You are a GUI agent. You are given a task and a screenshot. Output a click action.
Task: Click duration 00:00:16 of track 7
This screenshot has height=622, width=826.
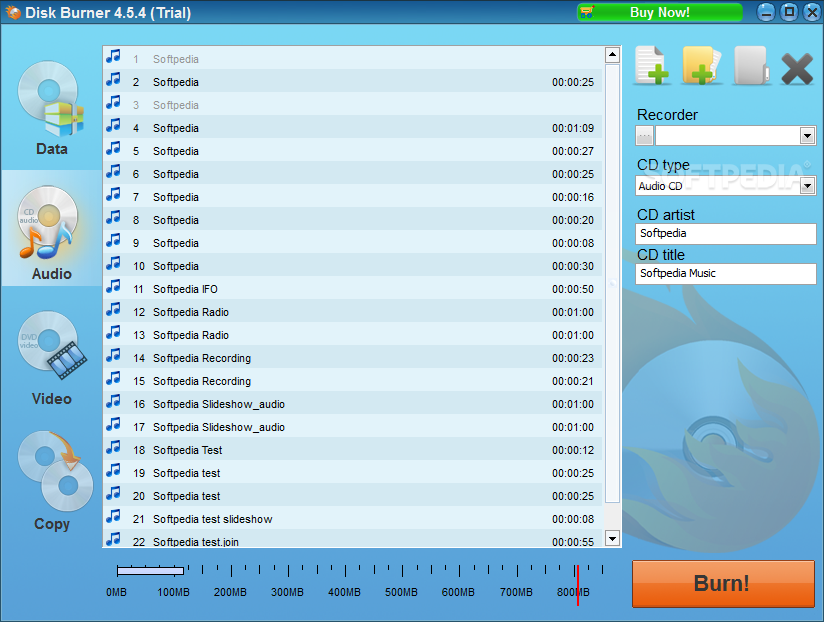[x=573, y=198]
